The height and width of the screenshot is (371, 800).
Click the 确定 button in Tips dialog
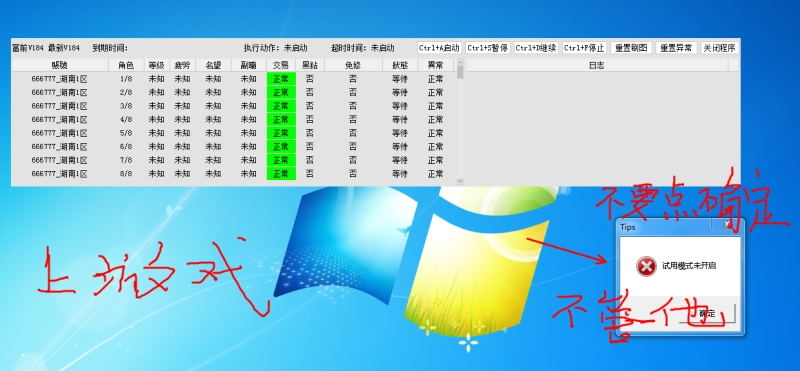click(x=707, y=313)
